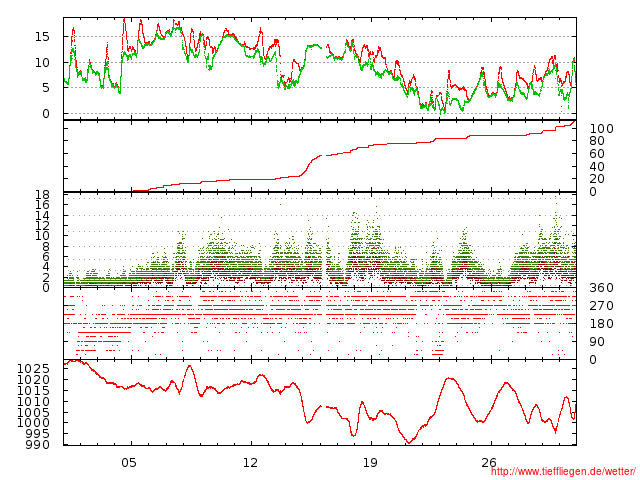Click the "1025" pressure axis label
The width and height of the screenshot is (640, 480).
[33, 369]
